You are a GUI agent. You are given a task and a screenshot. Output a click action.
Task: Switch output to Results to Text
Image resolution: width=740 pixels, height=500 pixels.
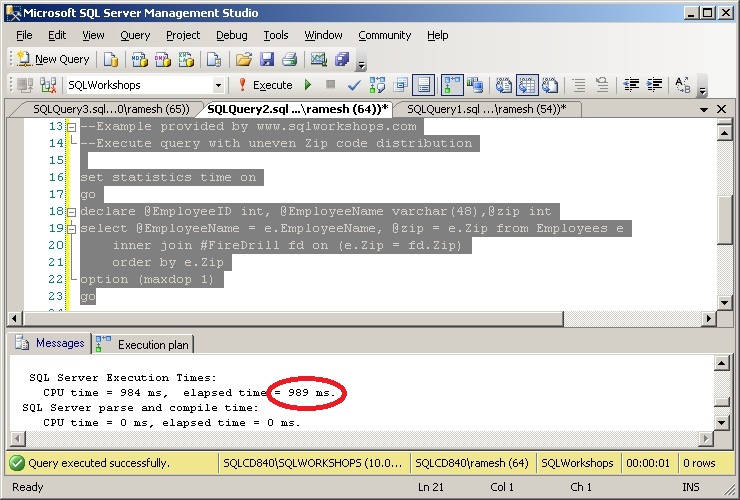point(504,85)
